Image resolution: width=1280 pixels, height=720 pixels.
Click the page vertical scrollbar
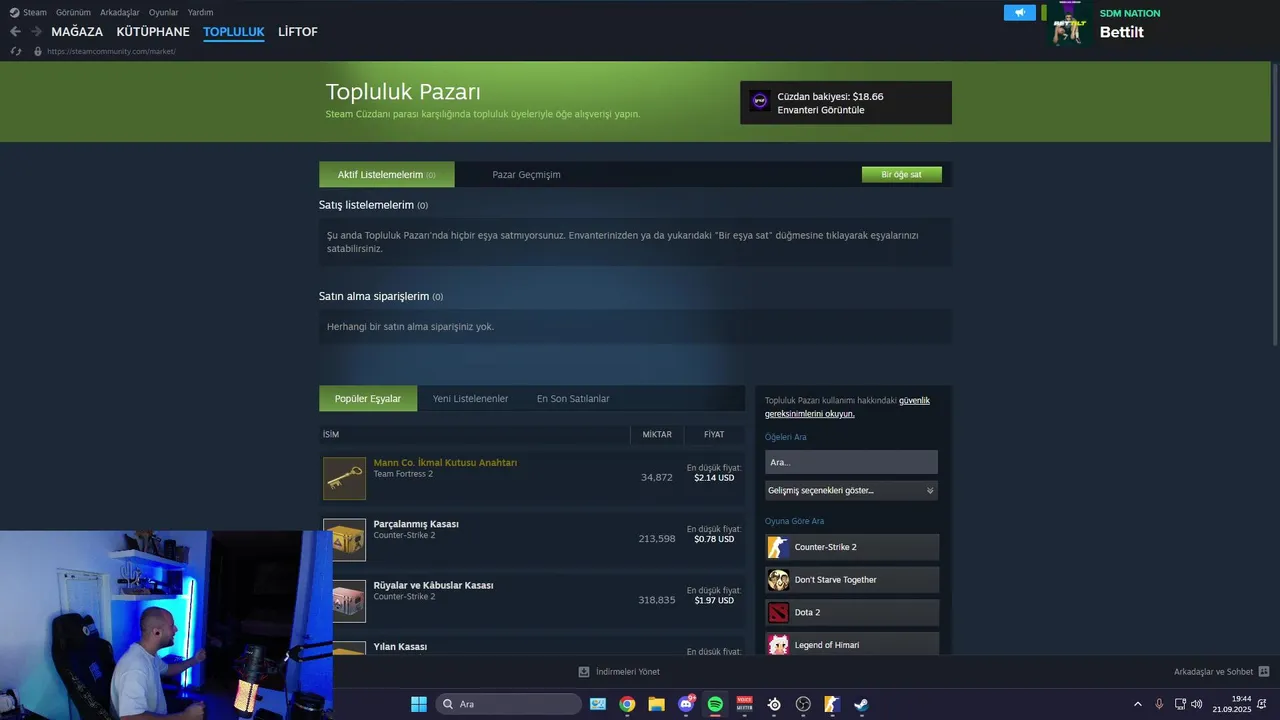(1274, 205)
